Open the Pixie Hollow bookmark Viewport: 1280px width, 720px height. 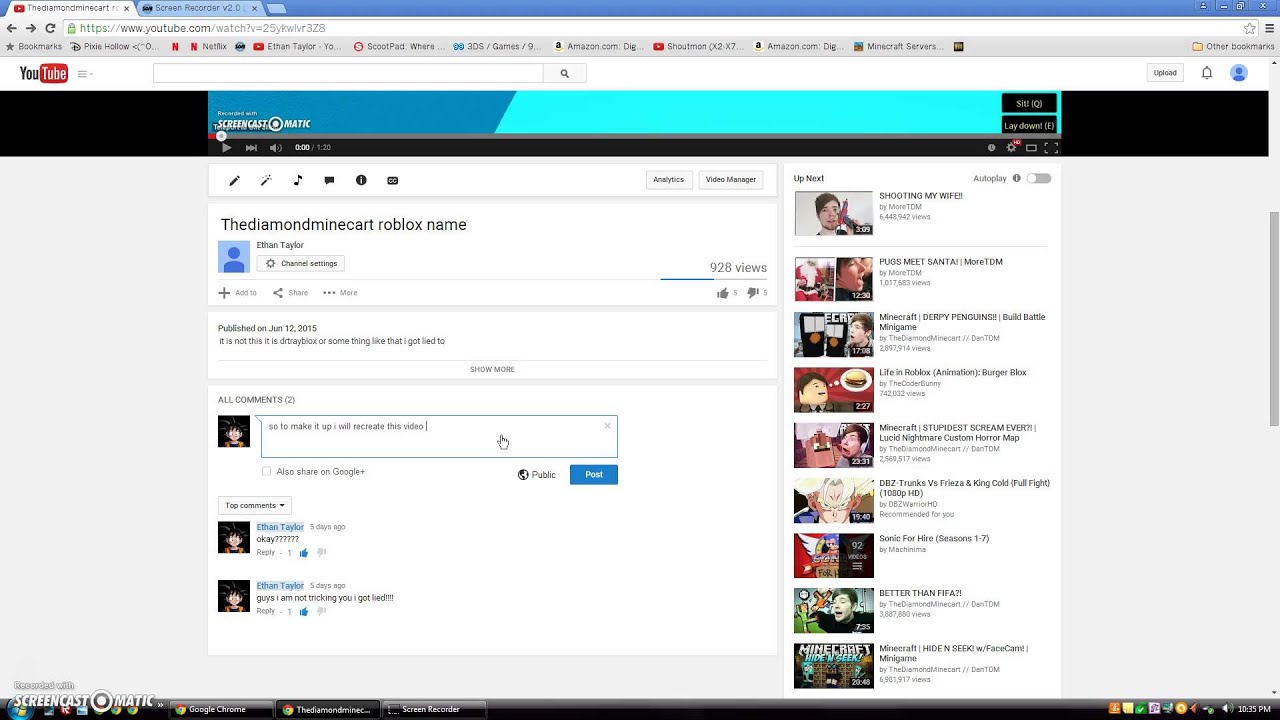pos(114,46)
